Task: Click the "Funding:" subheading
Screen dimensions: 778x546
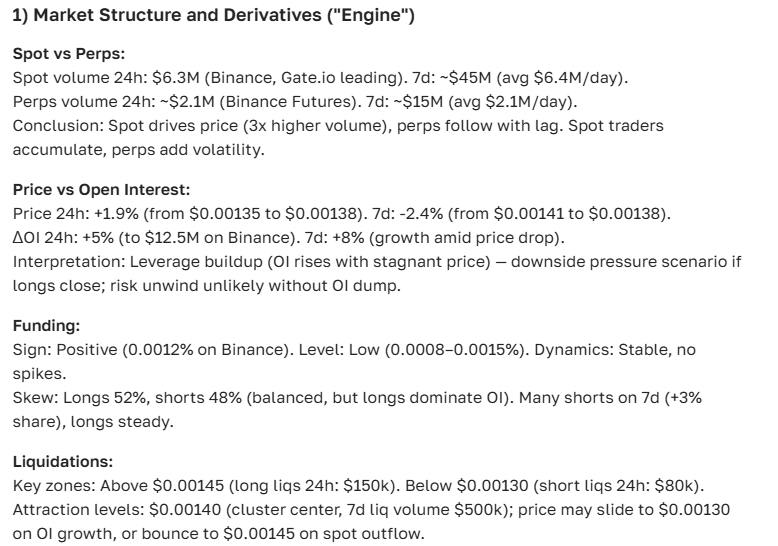Action: tap(44, 324)
